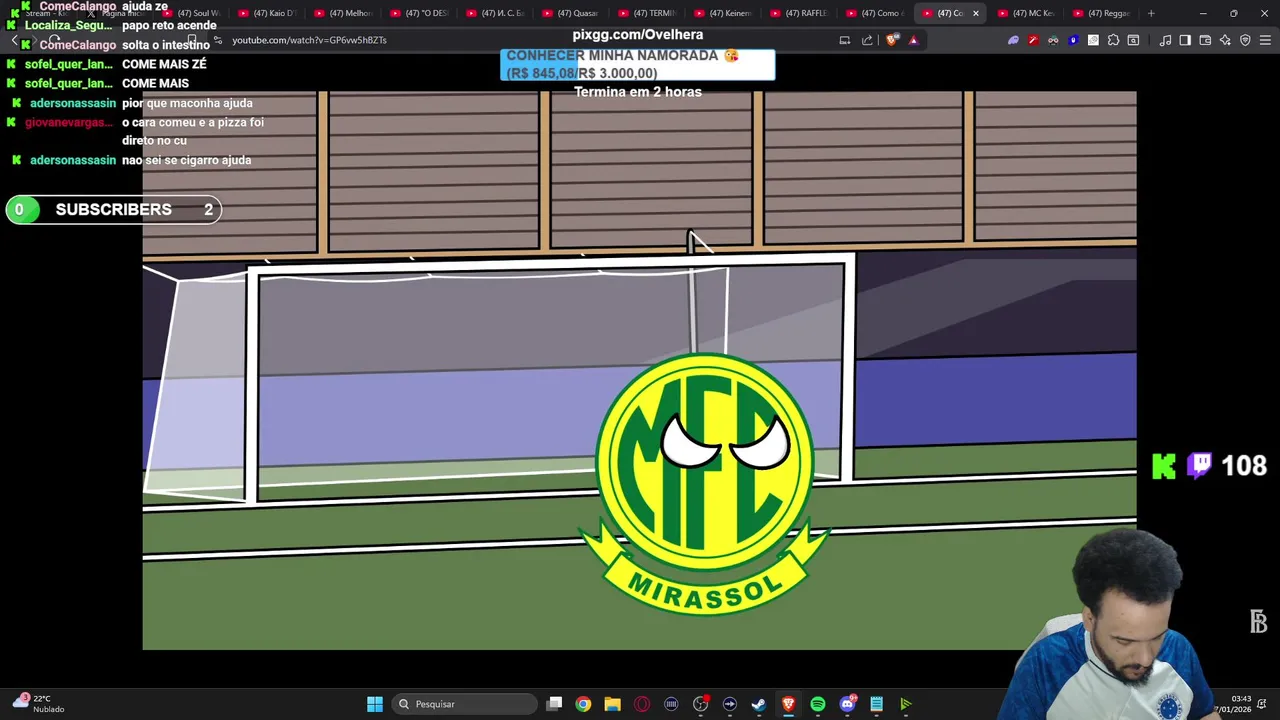Viewport: 1280px width, 720px height.
Task: Toggle the browser sidebar panel icon
Action: click(x=1185, y=40)
